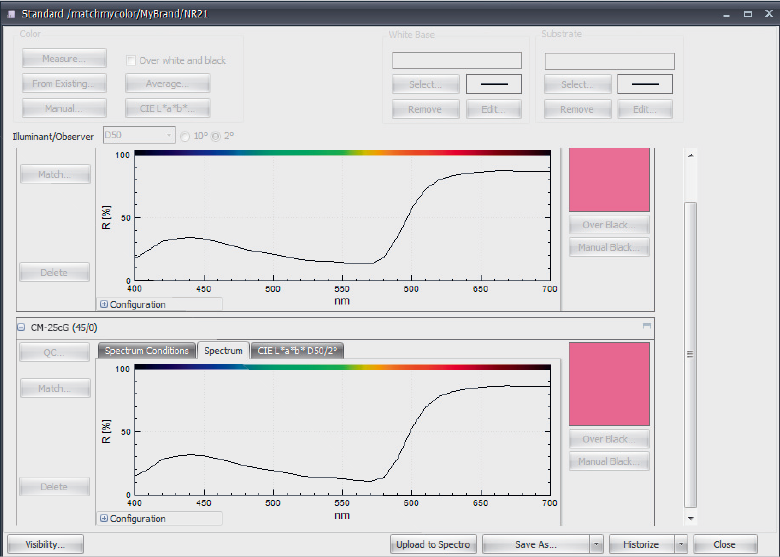Select the 10° observer radio button
Image resolution: width=780 pixels, height=557 pixels.
(185, 136)
